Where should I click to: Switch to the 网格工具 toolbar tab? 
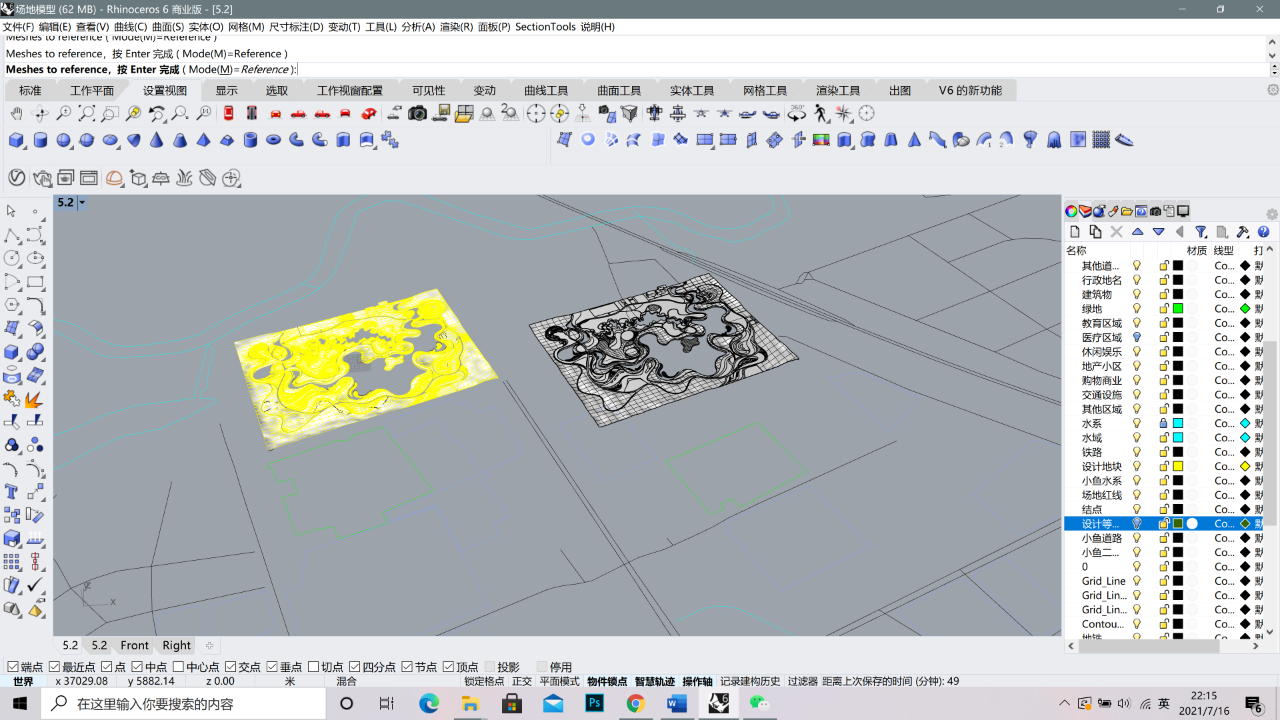click(x=765, y=90)
